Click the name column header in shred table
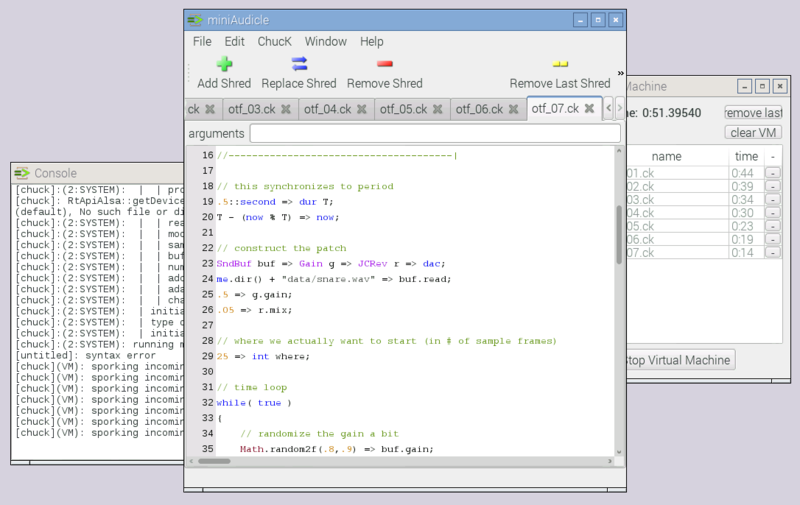 (x=666, y=157)
